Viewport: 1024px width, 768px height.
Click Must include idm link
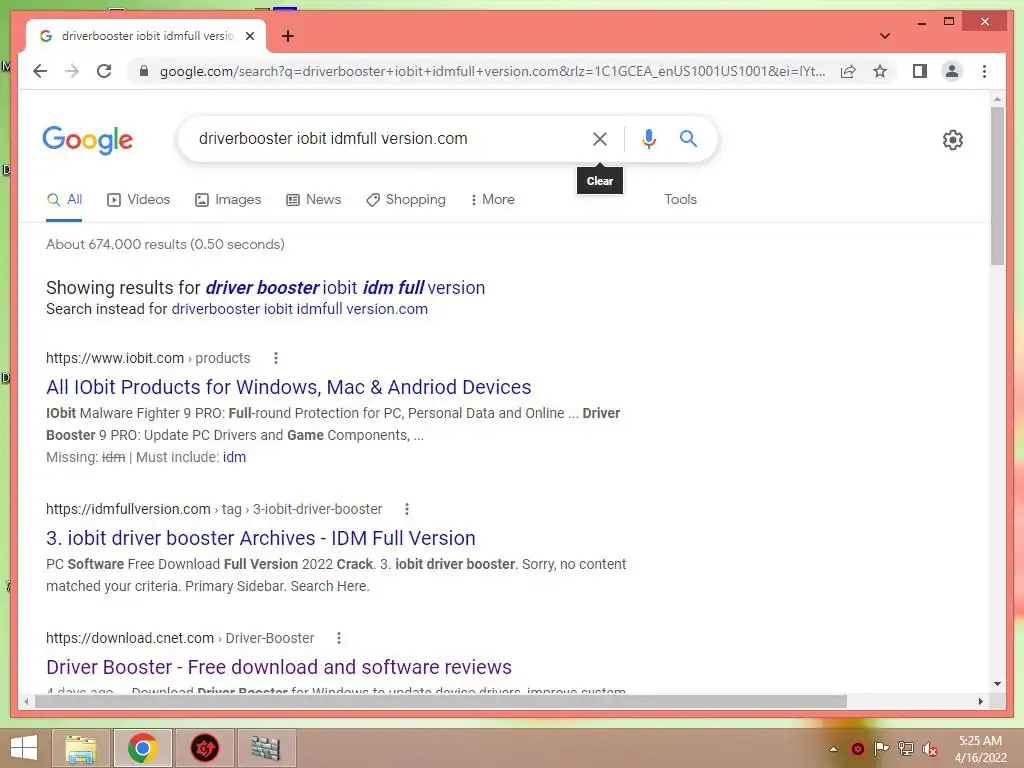234,457
